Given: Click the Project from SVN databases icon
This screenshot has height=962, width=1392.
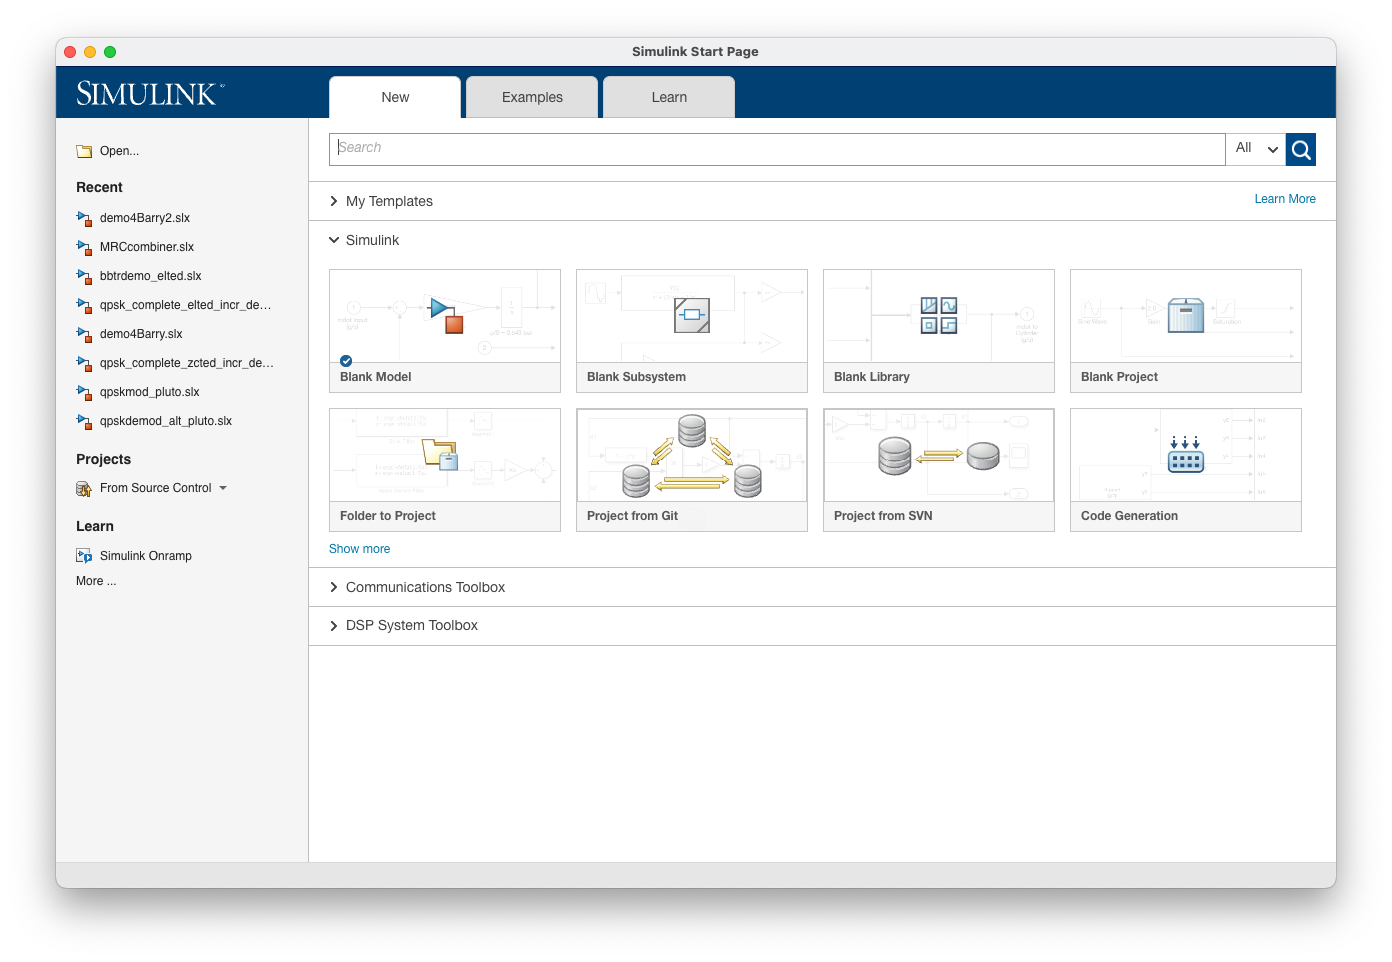Looking at the screenshot, I should (x=939, y=456).
